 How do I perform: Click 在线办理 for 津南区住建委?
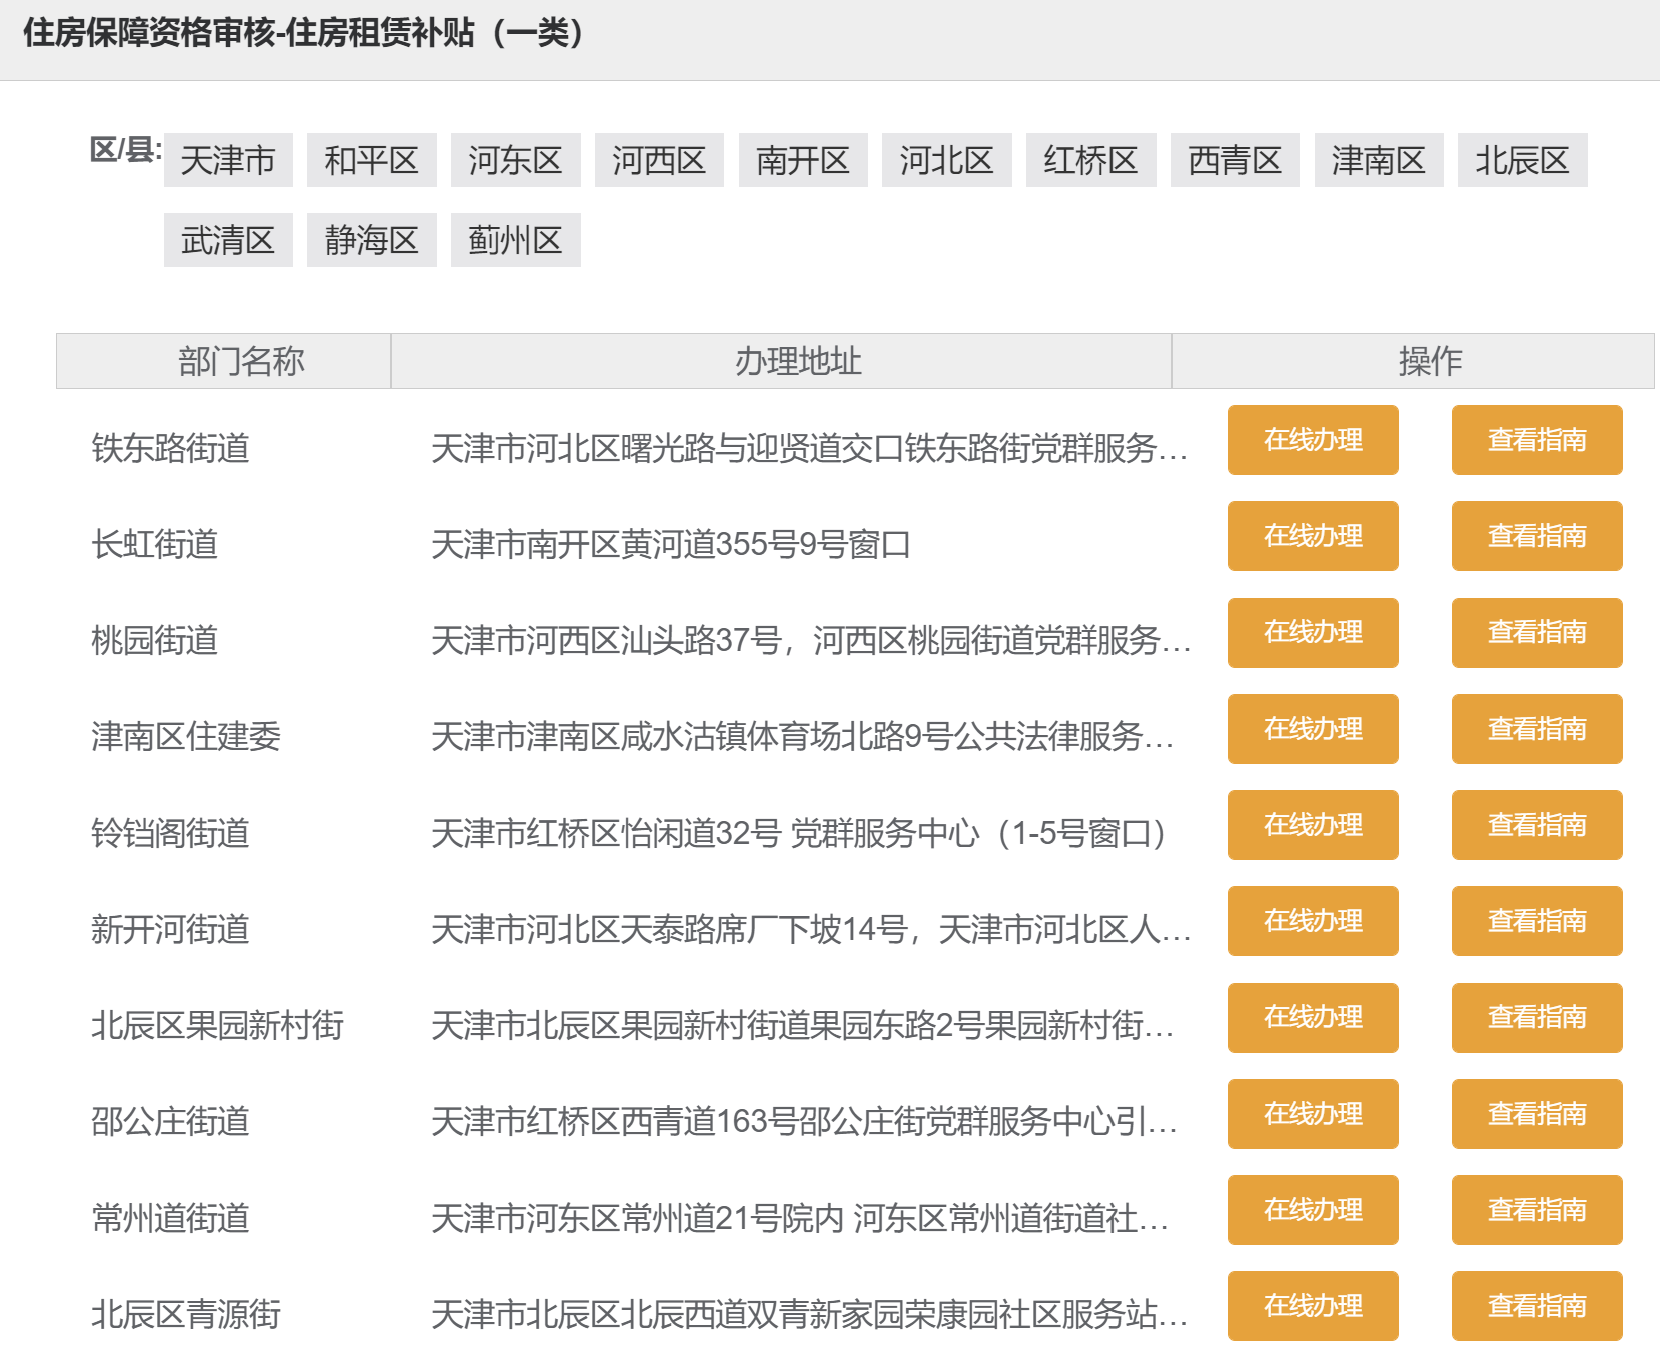[1312, 729]
